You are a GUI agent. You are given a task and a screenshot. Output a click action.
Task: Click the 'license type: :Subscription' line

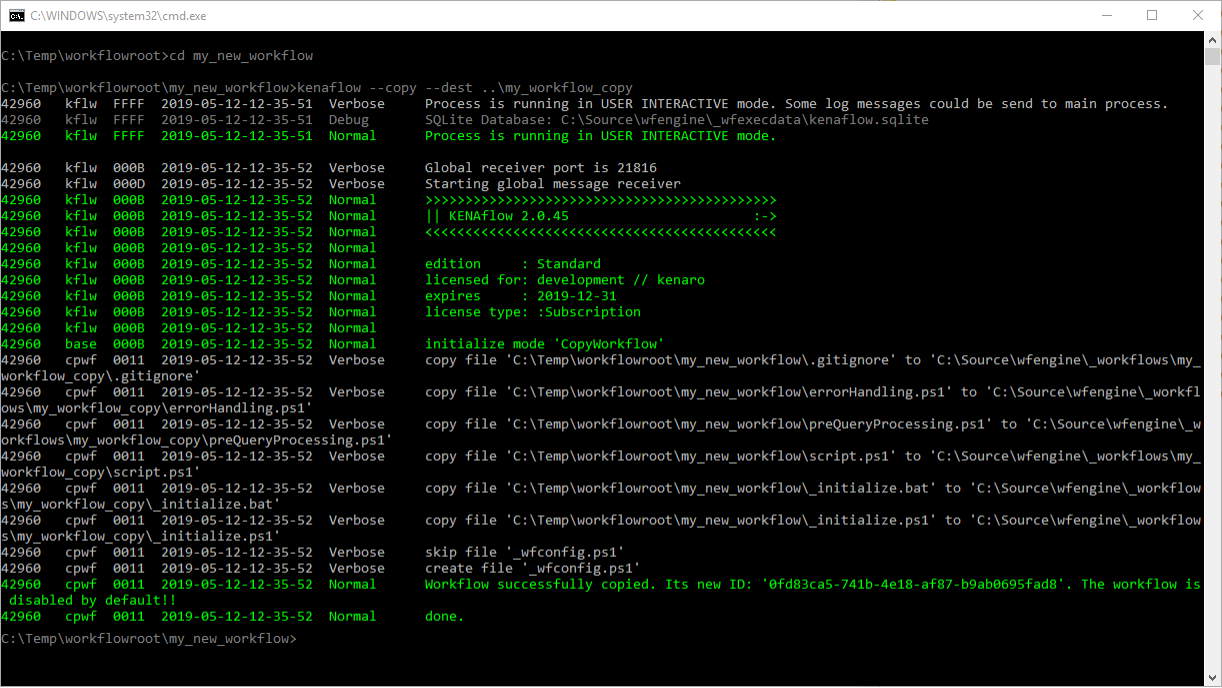point(533,312)
